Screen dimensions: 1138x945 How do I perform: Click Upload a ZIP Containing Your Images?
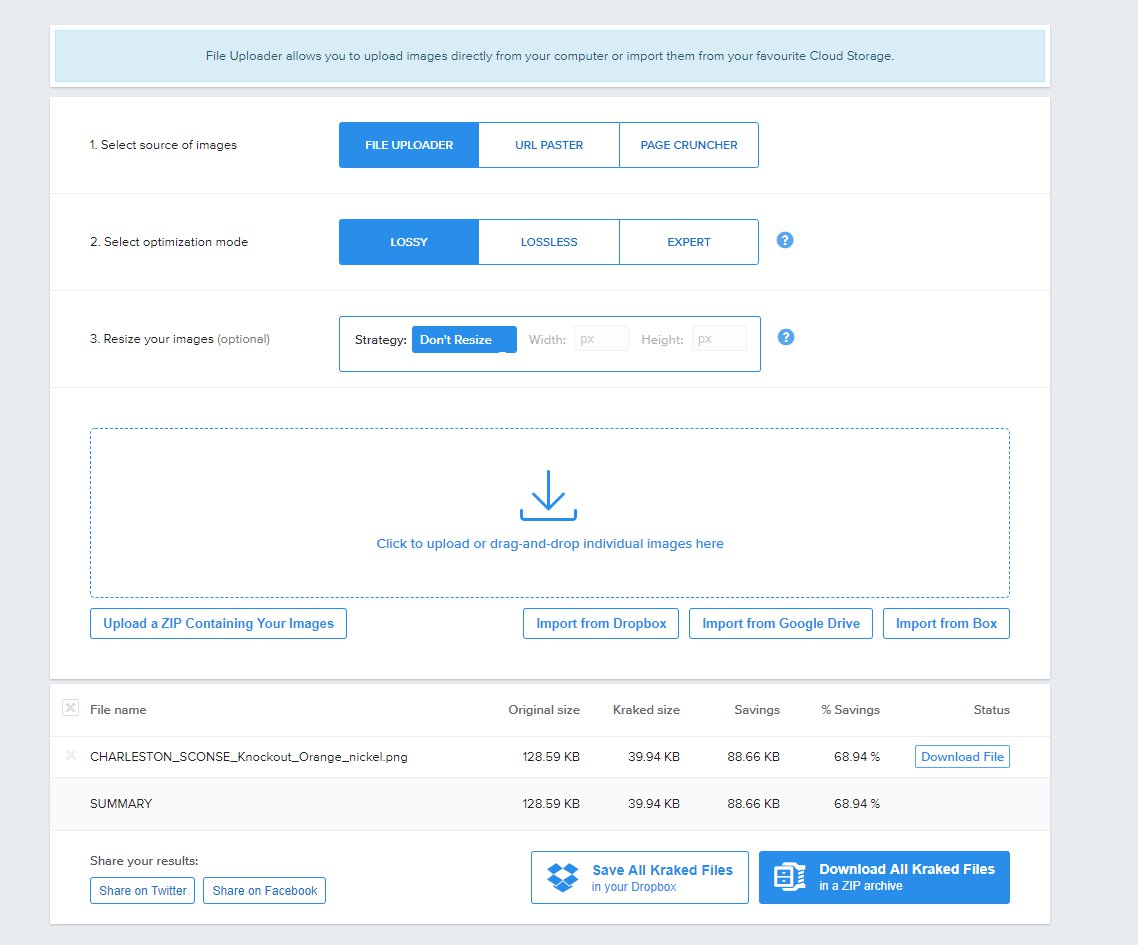click(x=218, y=623)
